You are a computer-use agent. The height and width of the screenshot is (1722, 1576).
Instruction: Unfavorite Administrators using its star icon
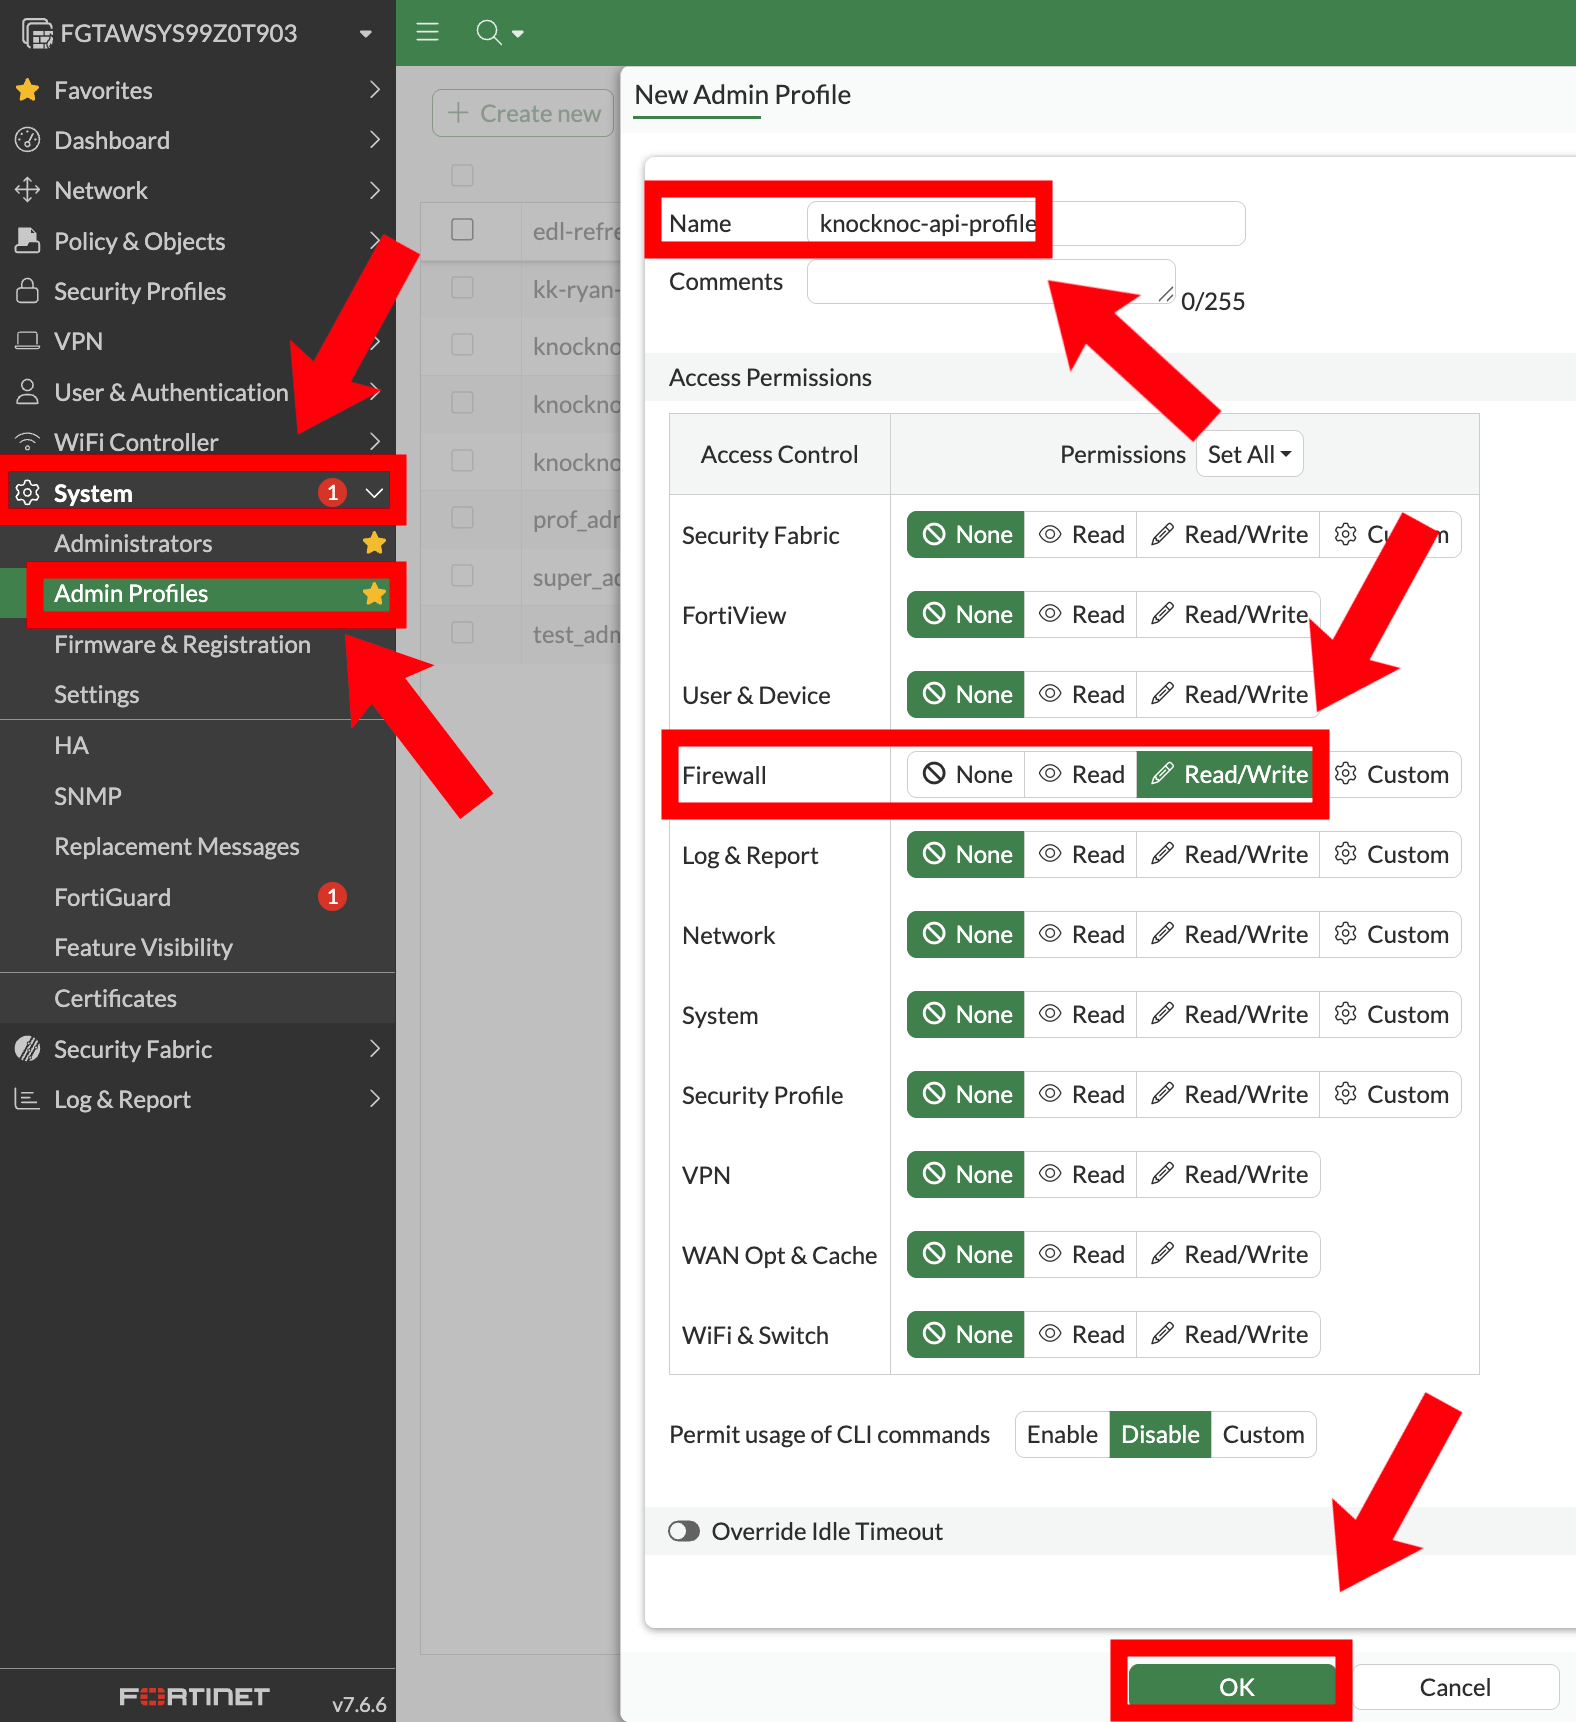(x=374, y=543)
